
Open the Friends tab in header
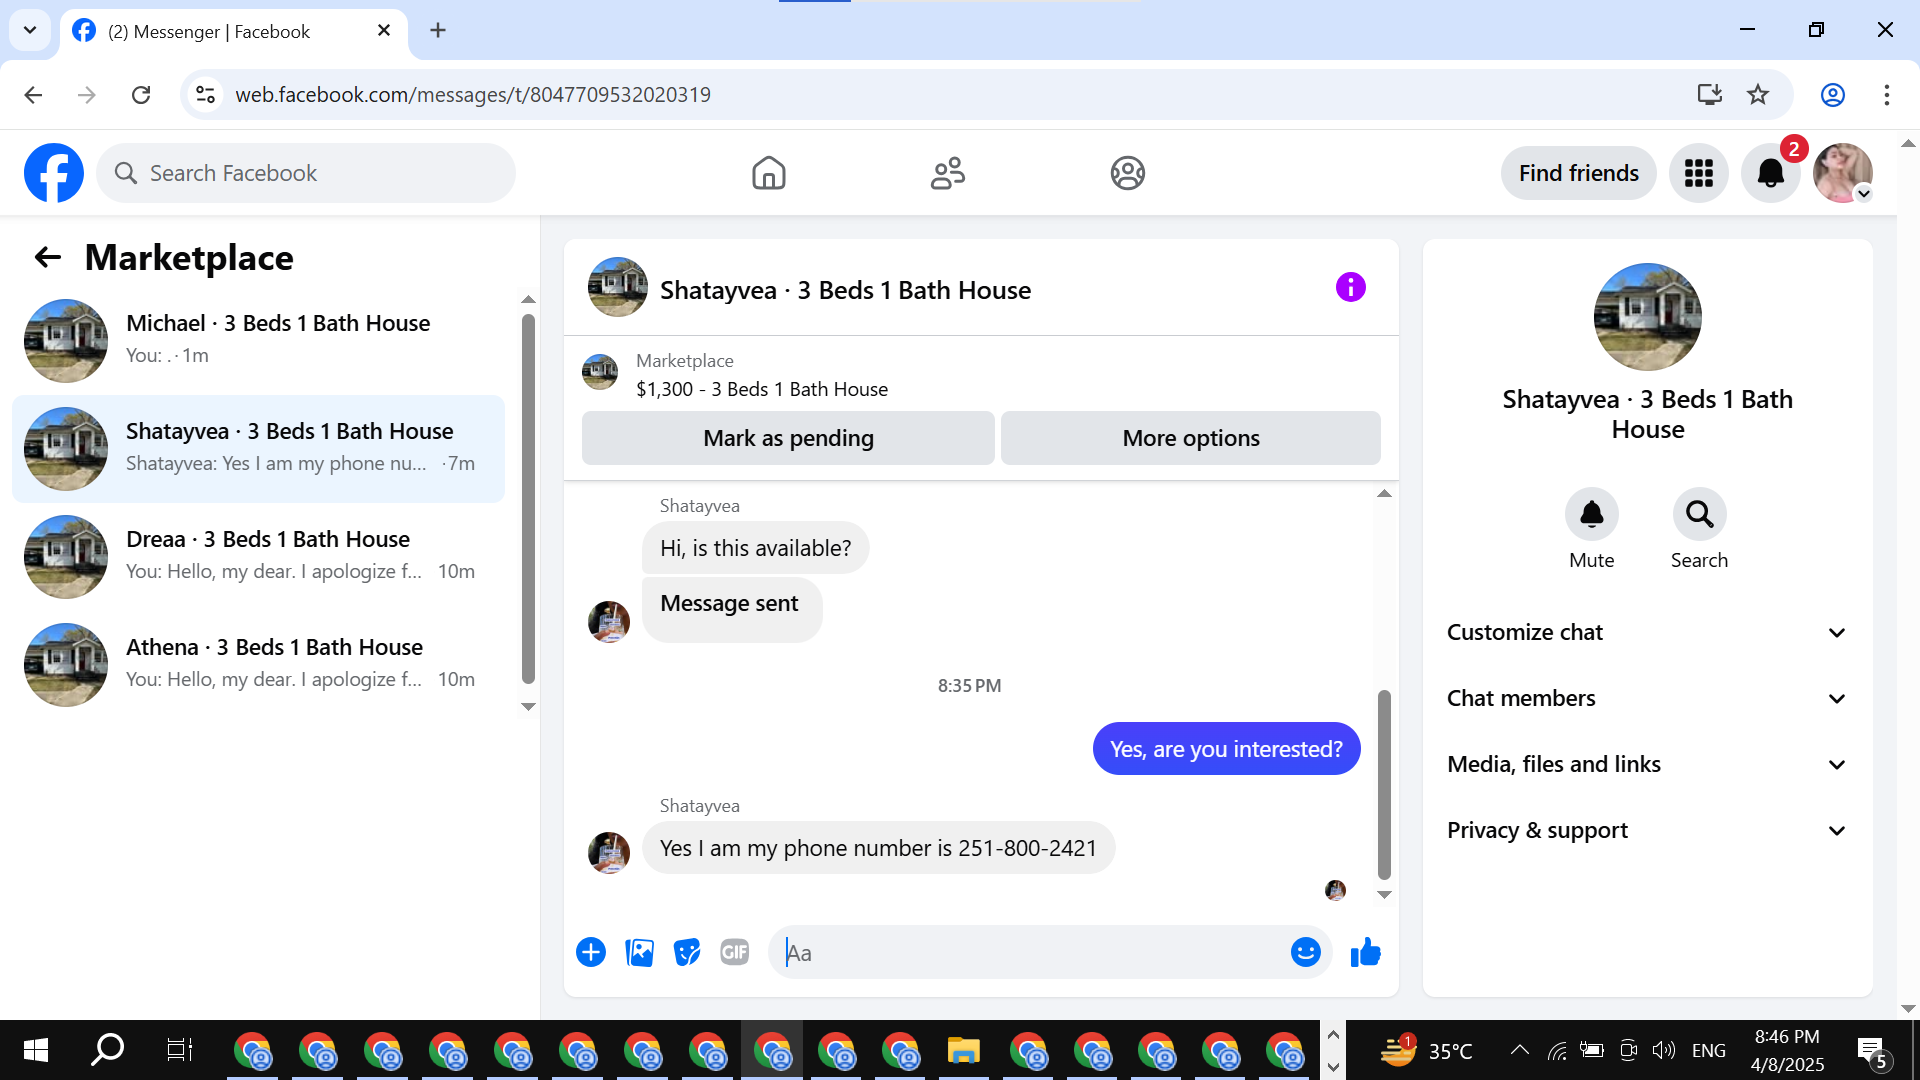pos(947,174)
